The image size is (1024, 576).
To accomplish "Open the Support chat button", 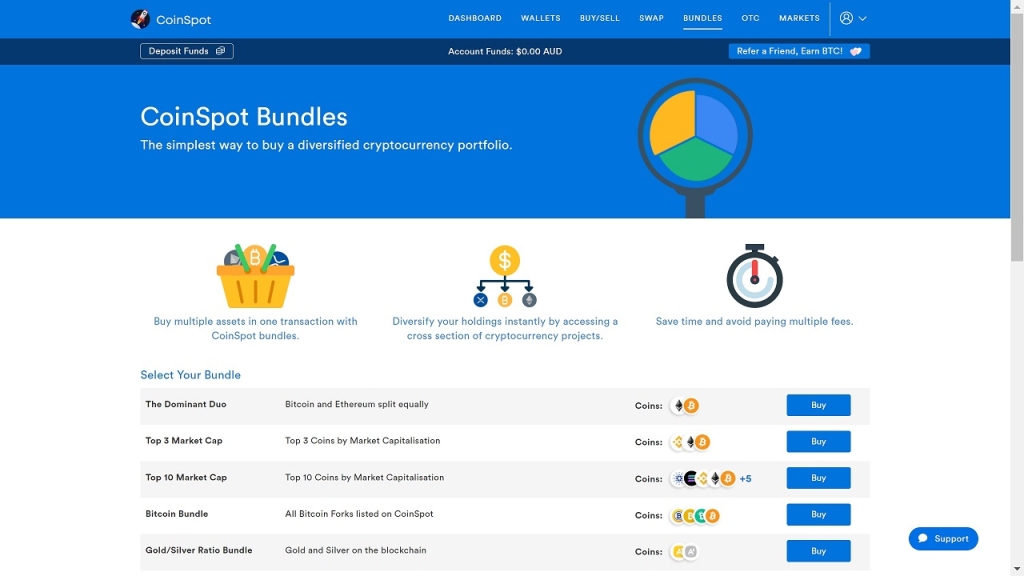I will click(x=943, y=539).
